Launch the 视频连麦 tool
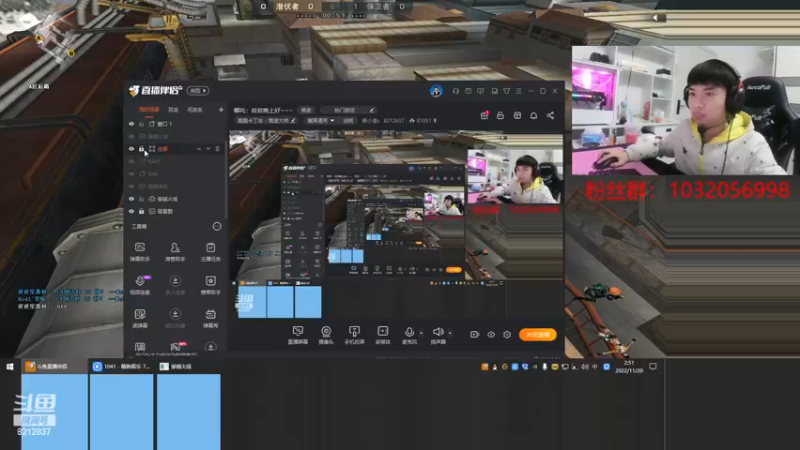 coord(140,285)
